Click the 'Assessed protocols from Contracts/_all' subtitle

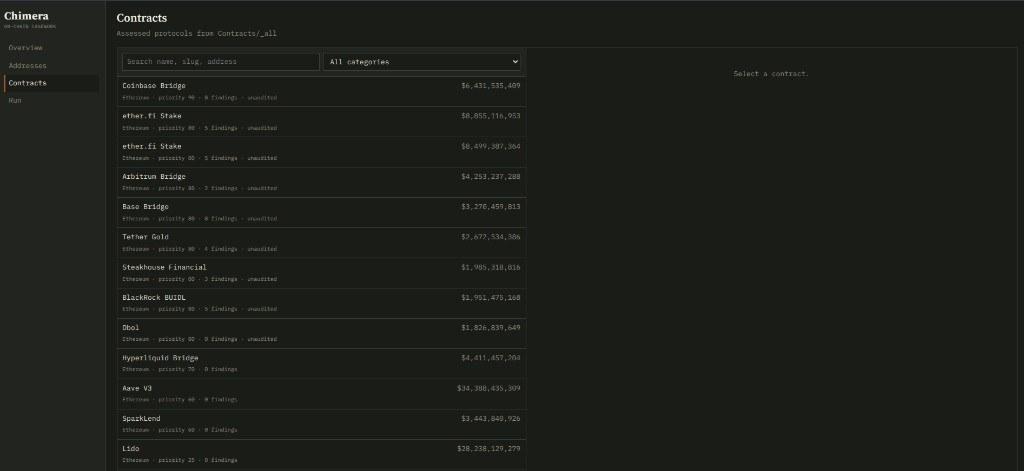tap(197, 33)
